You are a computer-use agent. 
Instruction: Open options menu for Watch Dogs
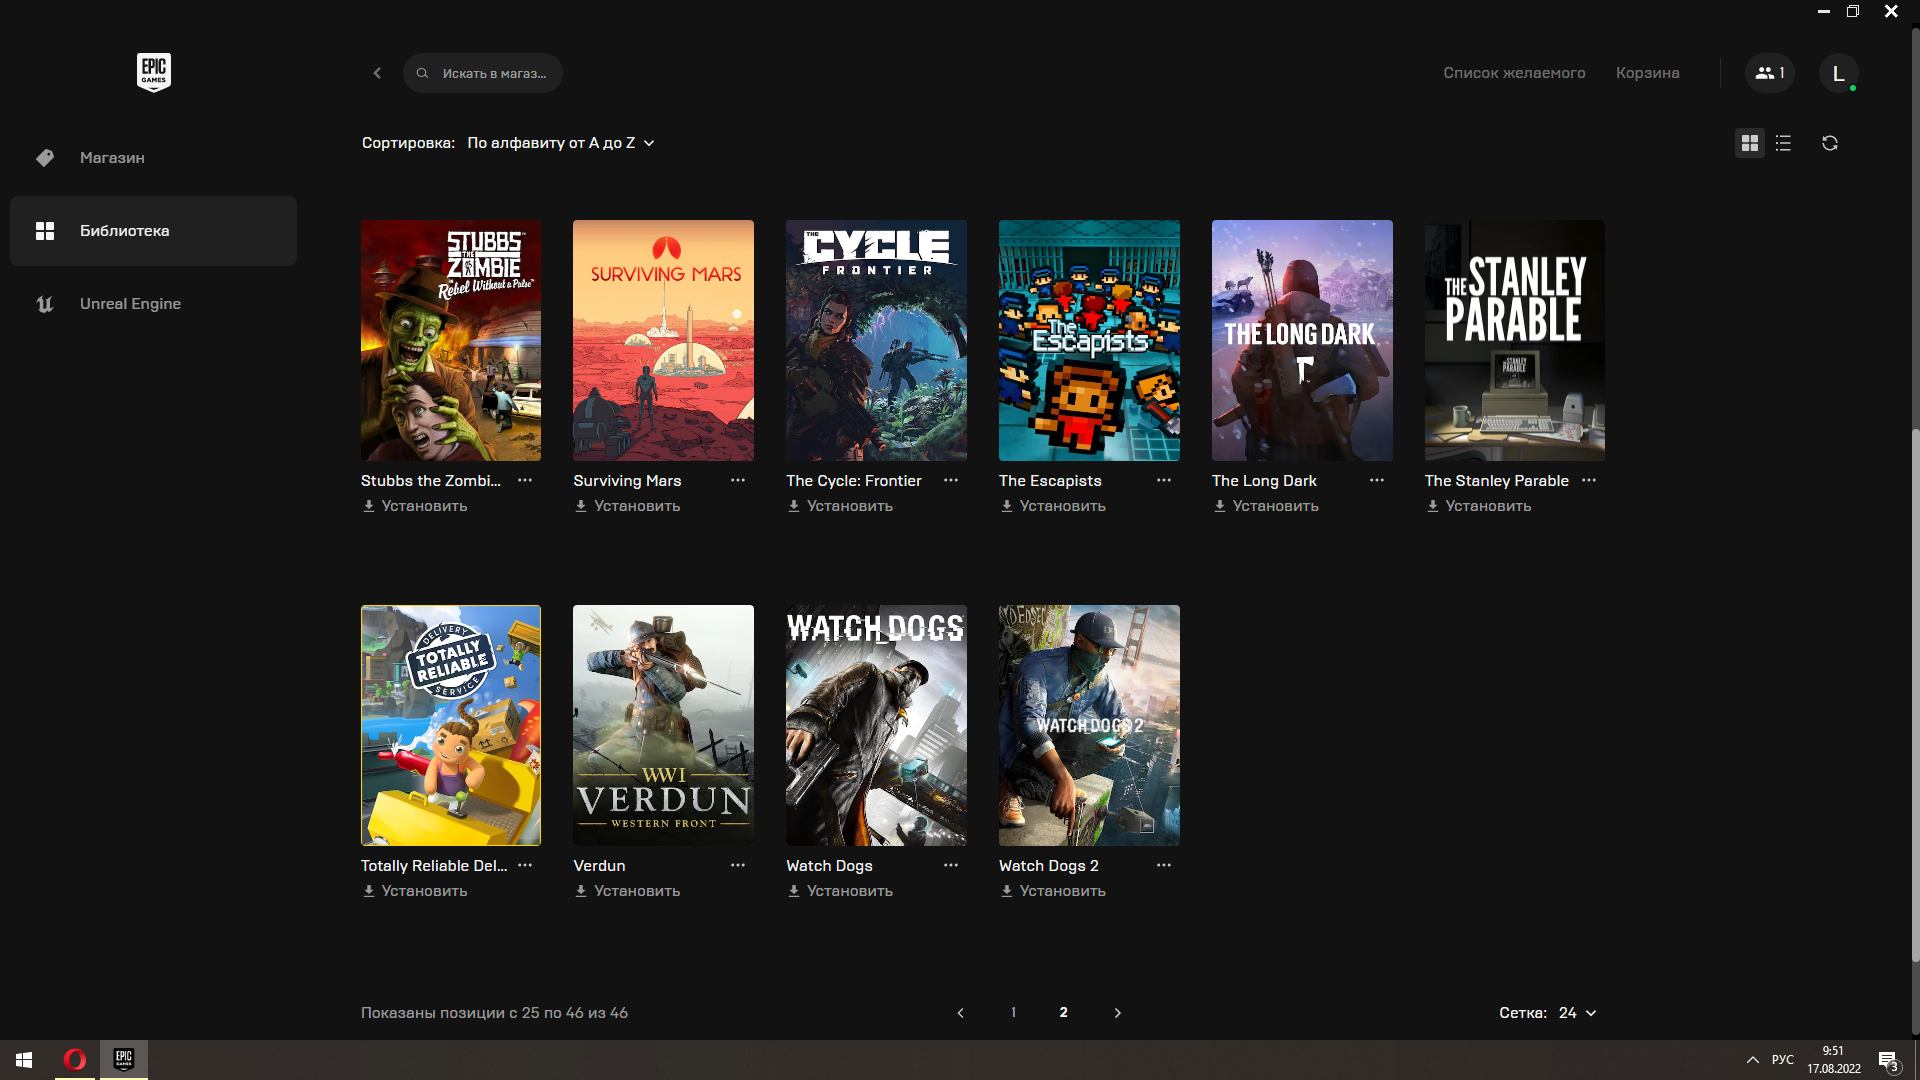click(951, 865)
